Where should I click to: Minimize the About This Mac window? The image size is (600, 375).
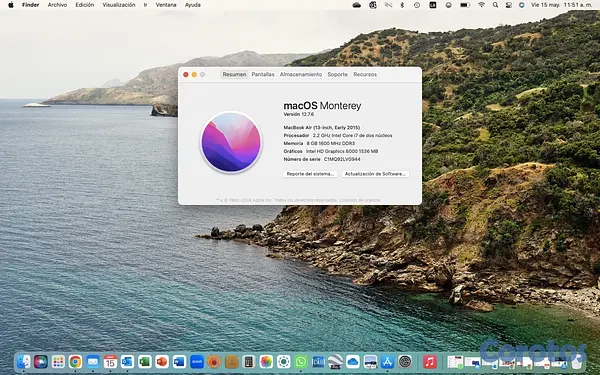[x=194, y=75]
